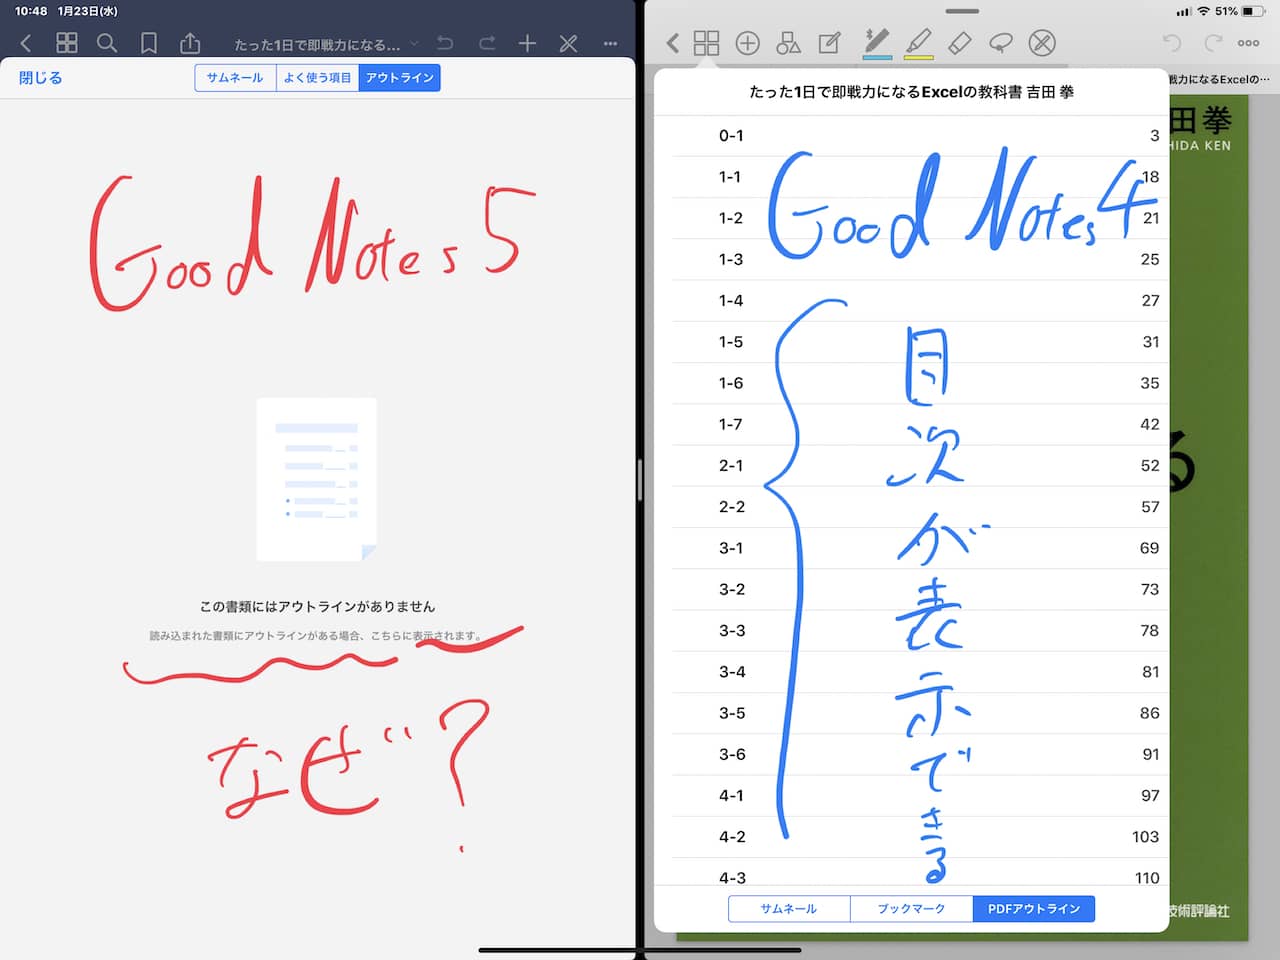Select the yellow highlighter tool
The height and width of the screenshot is (960, 1280).
[918, 43]
